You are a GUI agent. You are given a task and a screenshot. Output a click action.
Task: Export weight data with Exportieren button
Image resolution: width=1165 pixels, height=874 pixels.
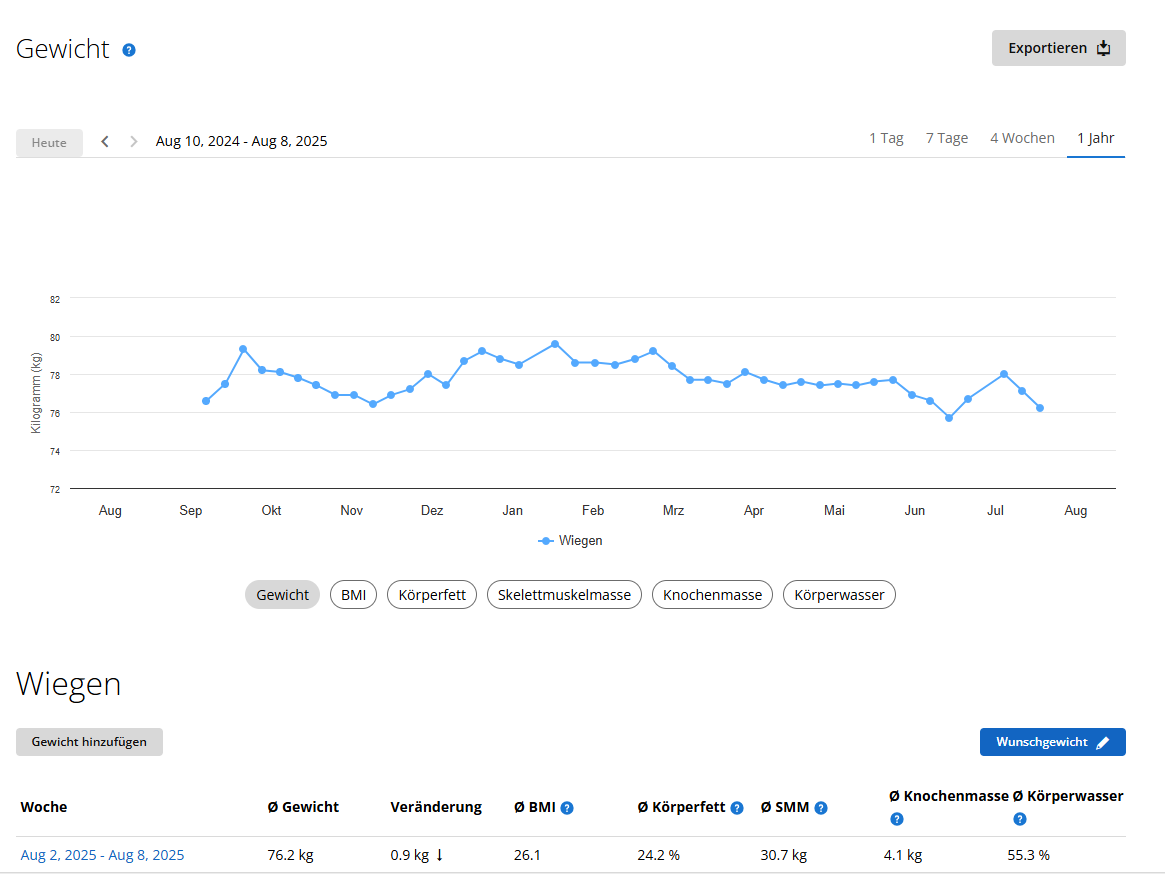click(1058, 48)
